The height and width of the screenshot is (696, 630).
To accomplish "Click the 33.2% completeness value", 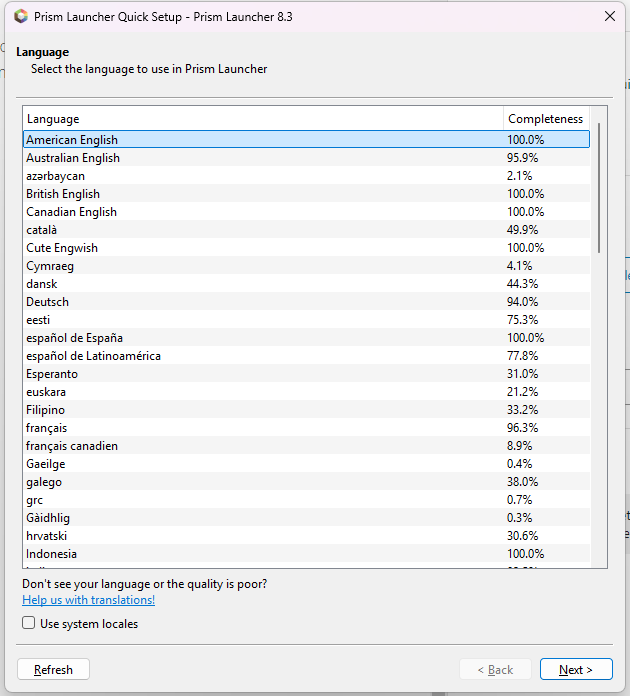I will [523, 410].
